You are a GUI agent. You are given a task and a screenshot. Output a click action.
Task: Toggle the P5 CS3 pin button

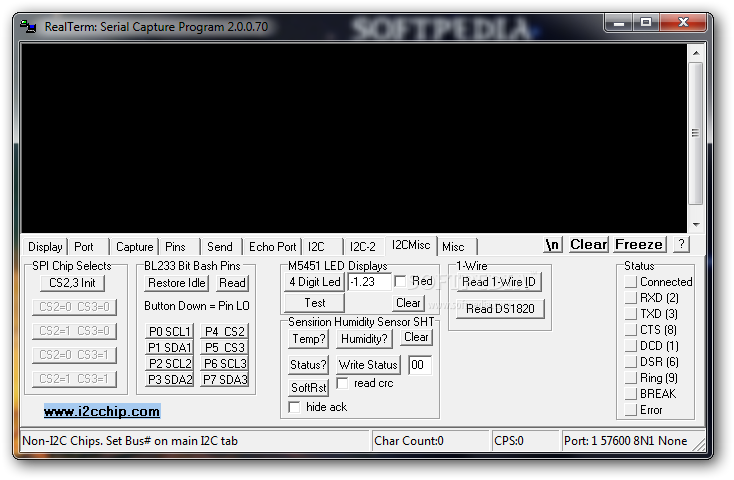(225, 347)
